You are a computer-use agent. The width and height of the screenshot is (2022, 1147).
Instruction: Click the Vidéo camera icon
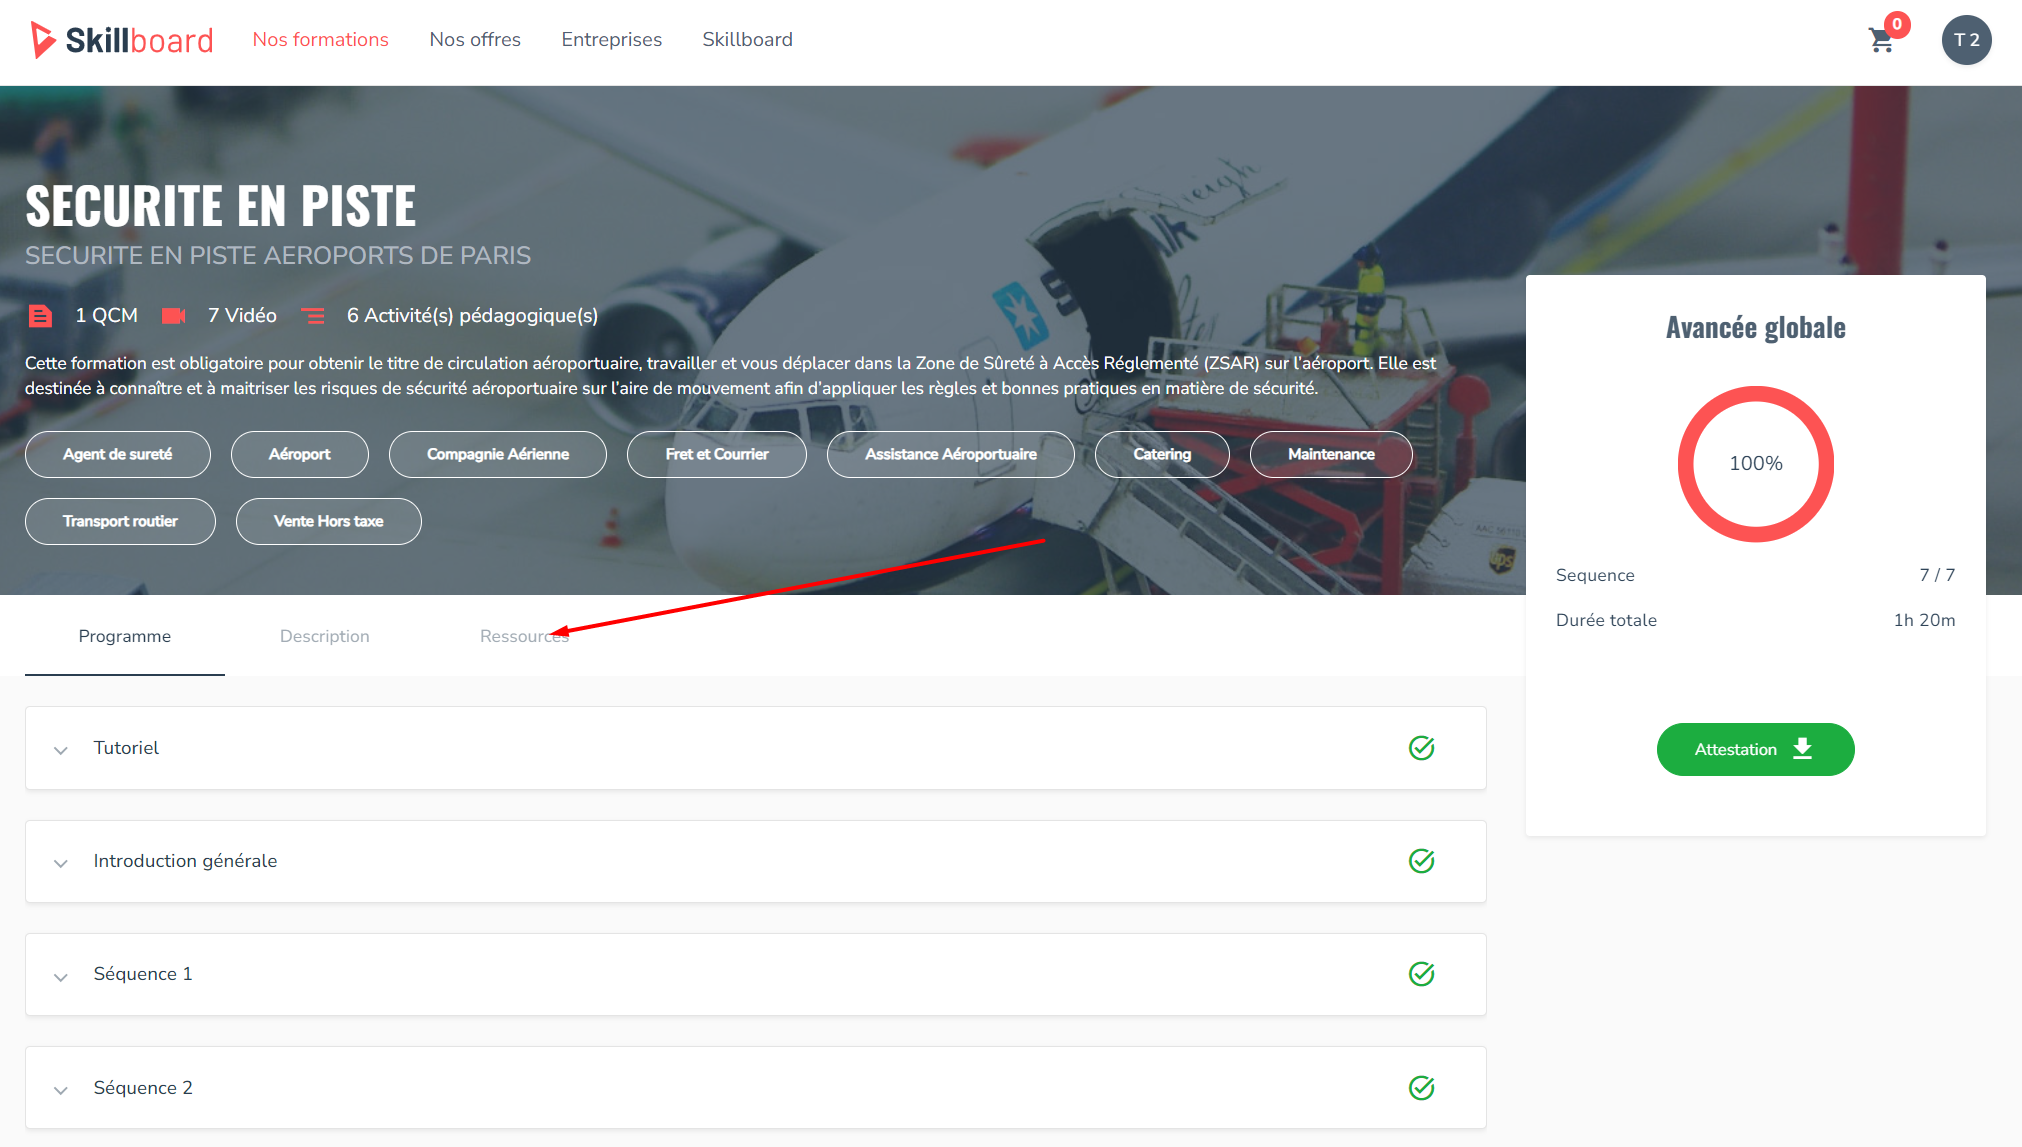[174, 316]
